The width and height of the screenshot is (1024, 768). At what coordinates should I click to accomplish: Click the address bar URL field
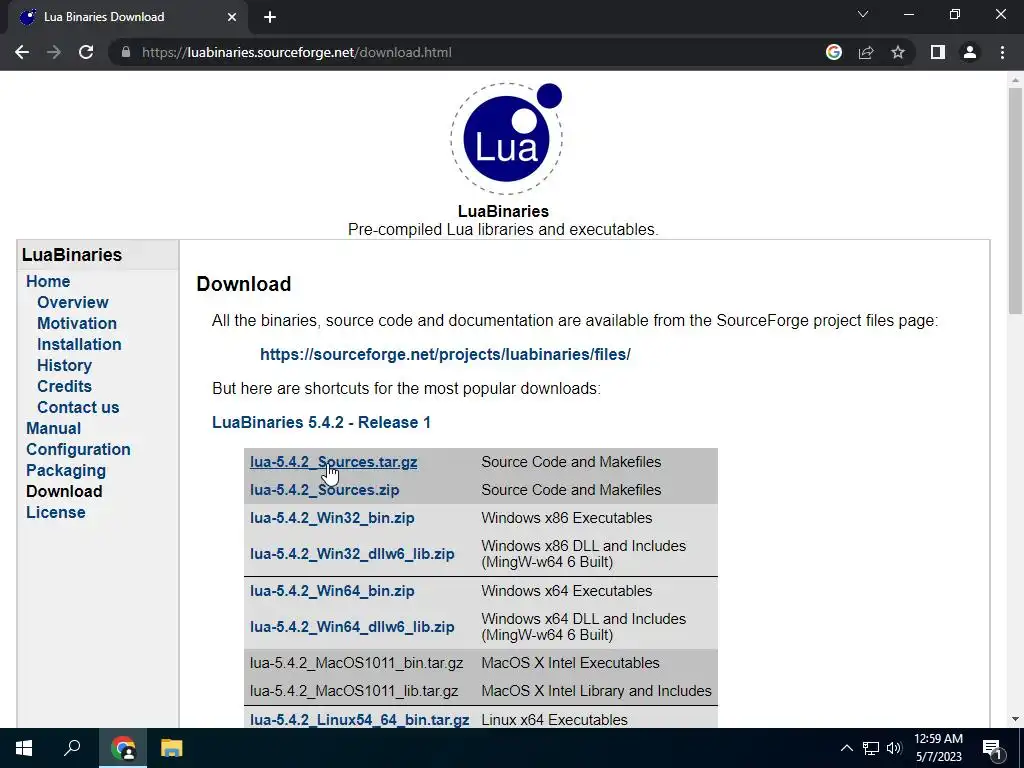tap(470, 52)
